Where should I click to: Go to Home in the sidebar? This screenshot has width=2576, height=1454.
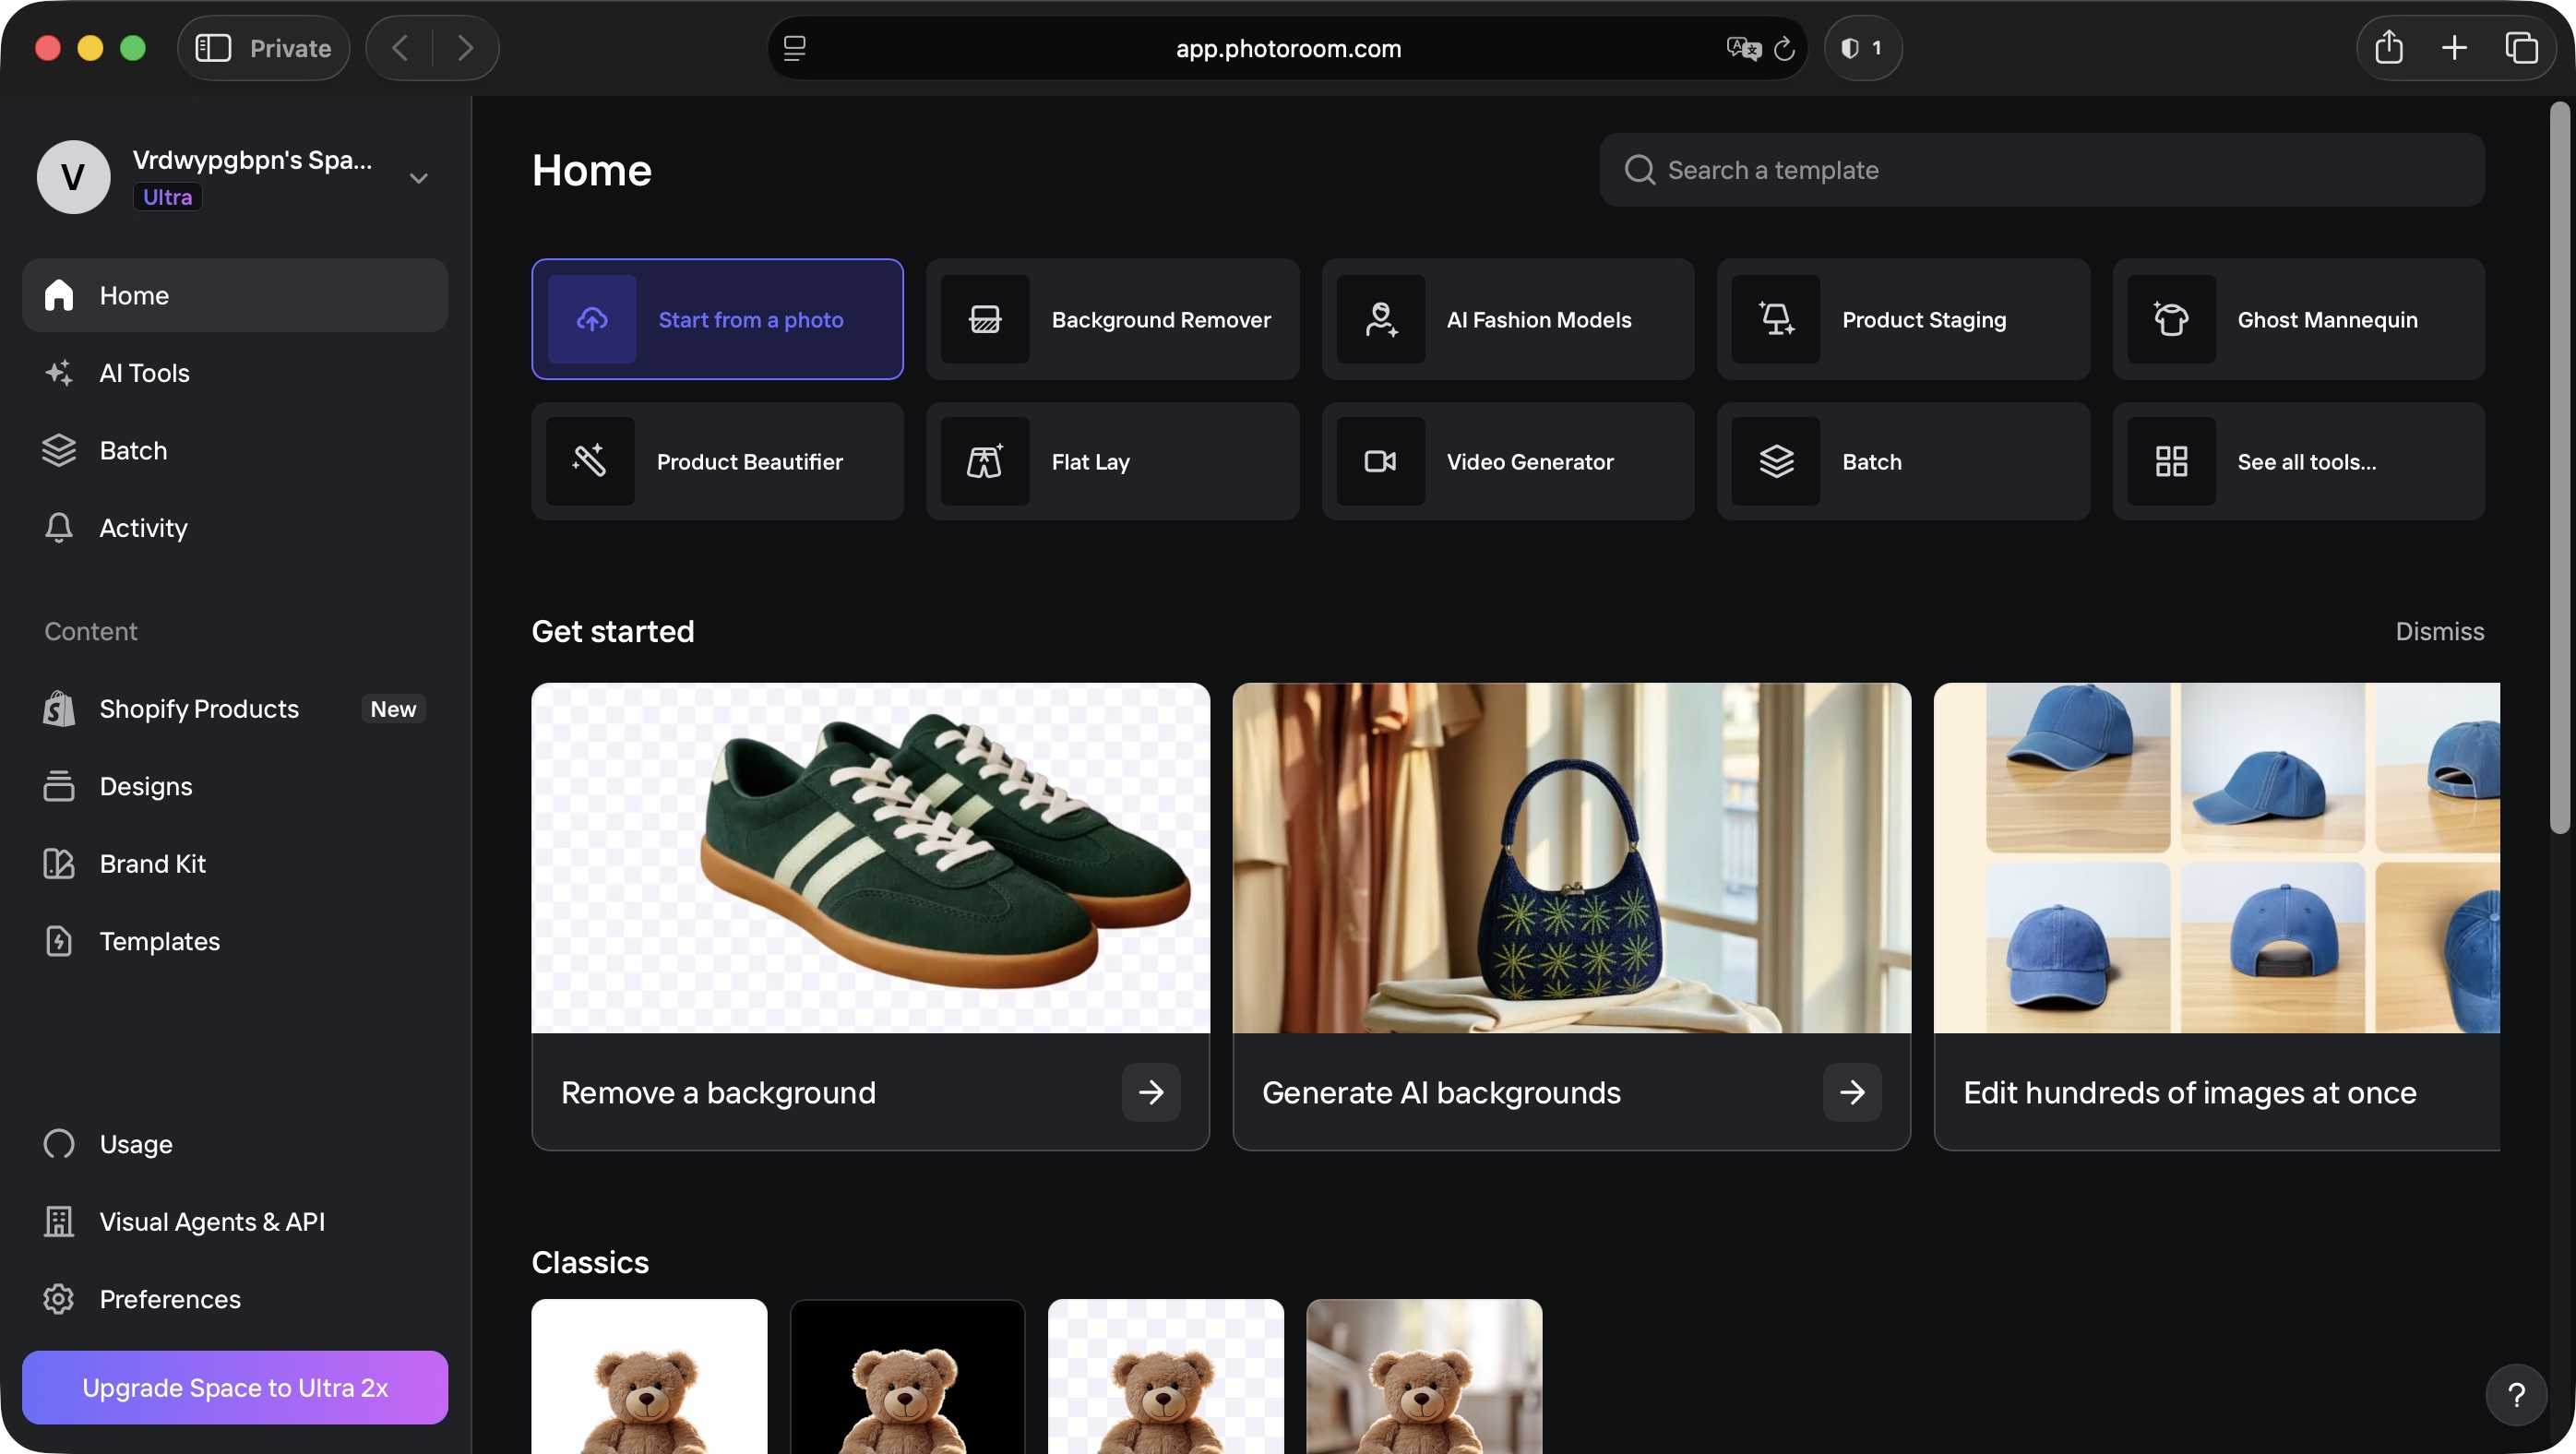[x=235, y=295]
